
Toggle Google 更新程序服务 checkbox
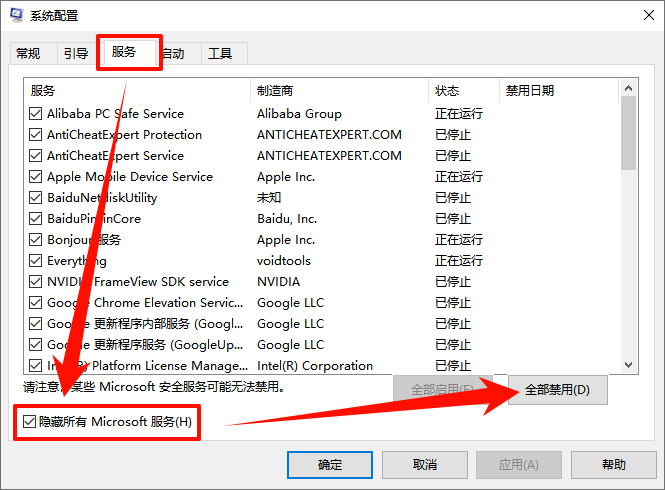click(36, 344)
